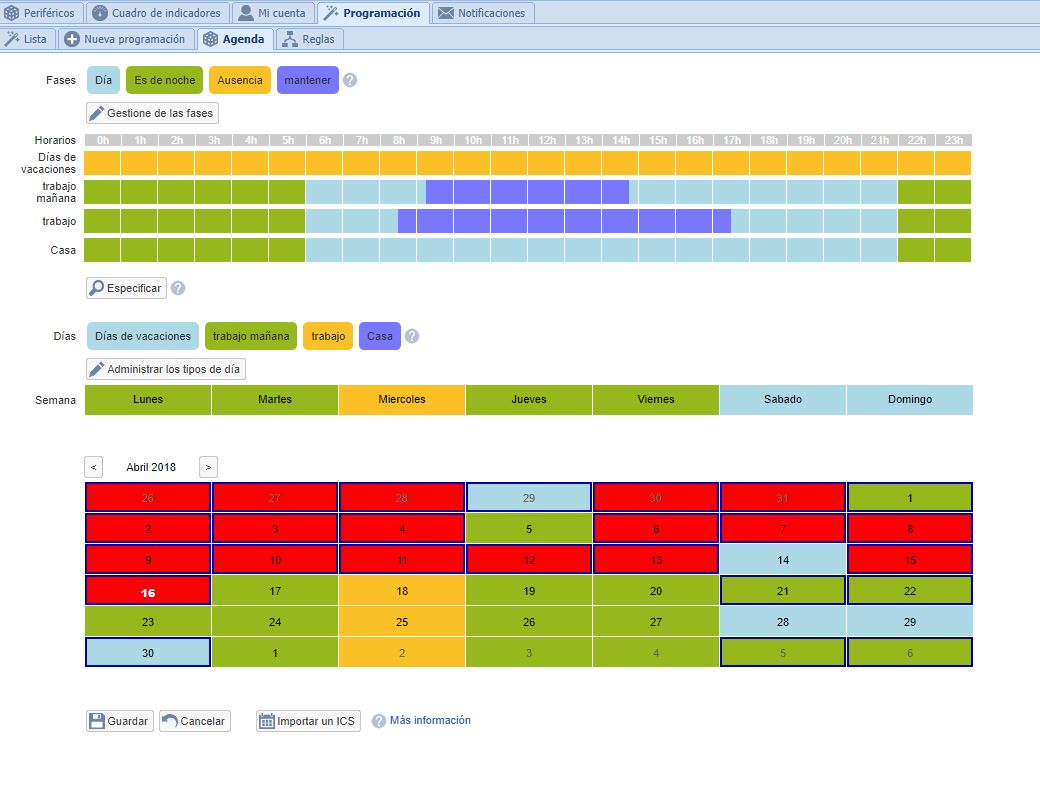The width and height of the screenshot is (1040, 798).
Task: Select the Programación tab
Action: pyautogui.click(x=373, y=13)
